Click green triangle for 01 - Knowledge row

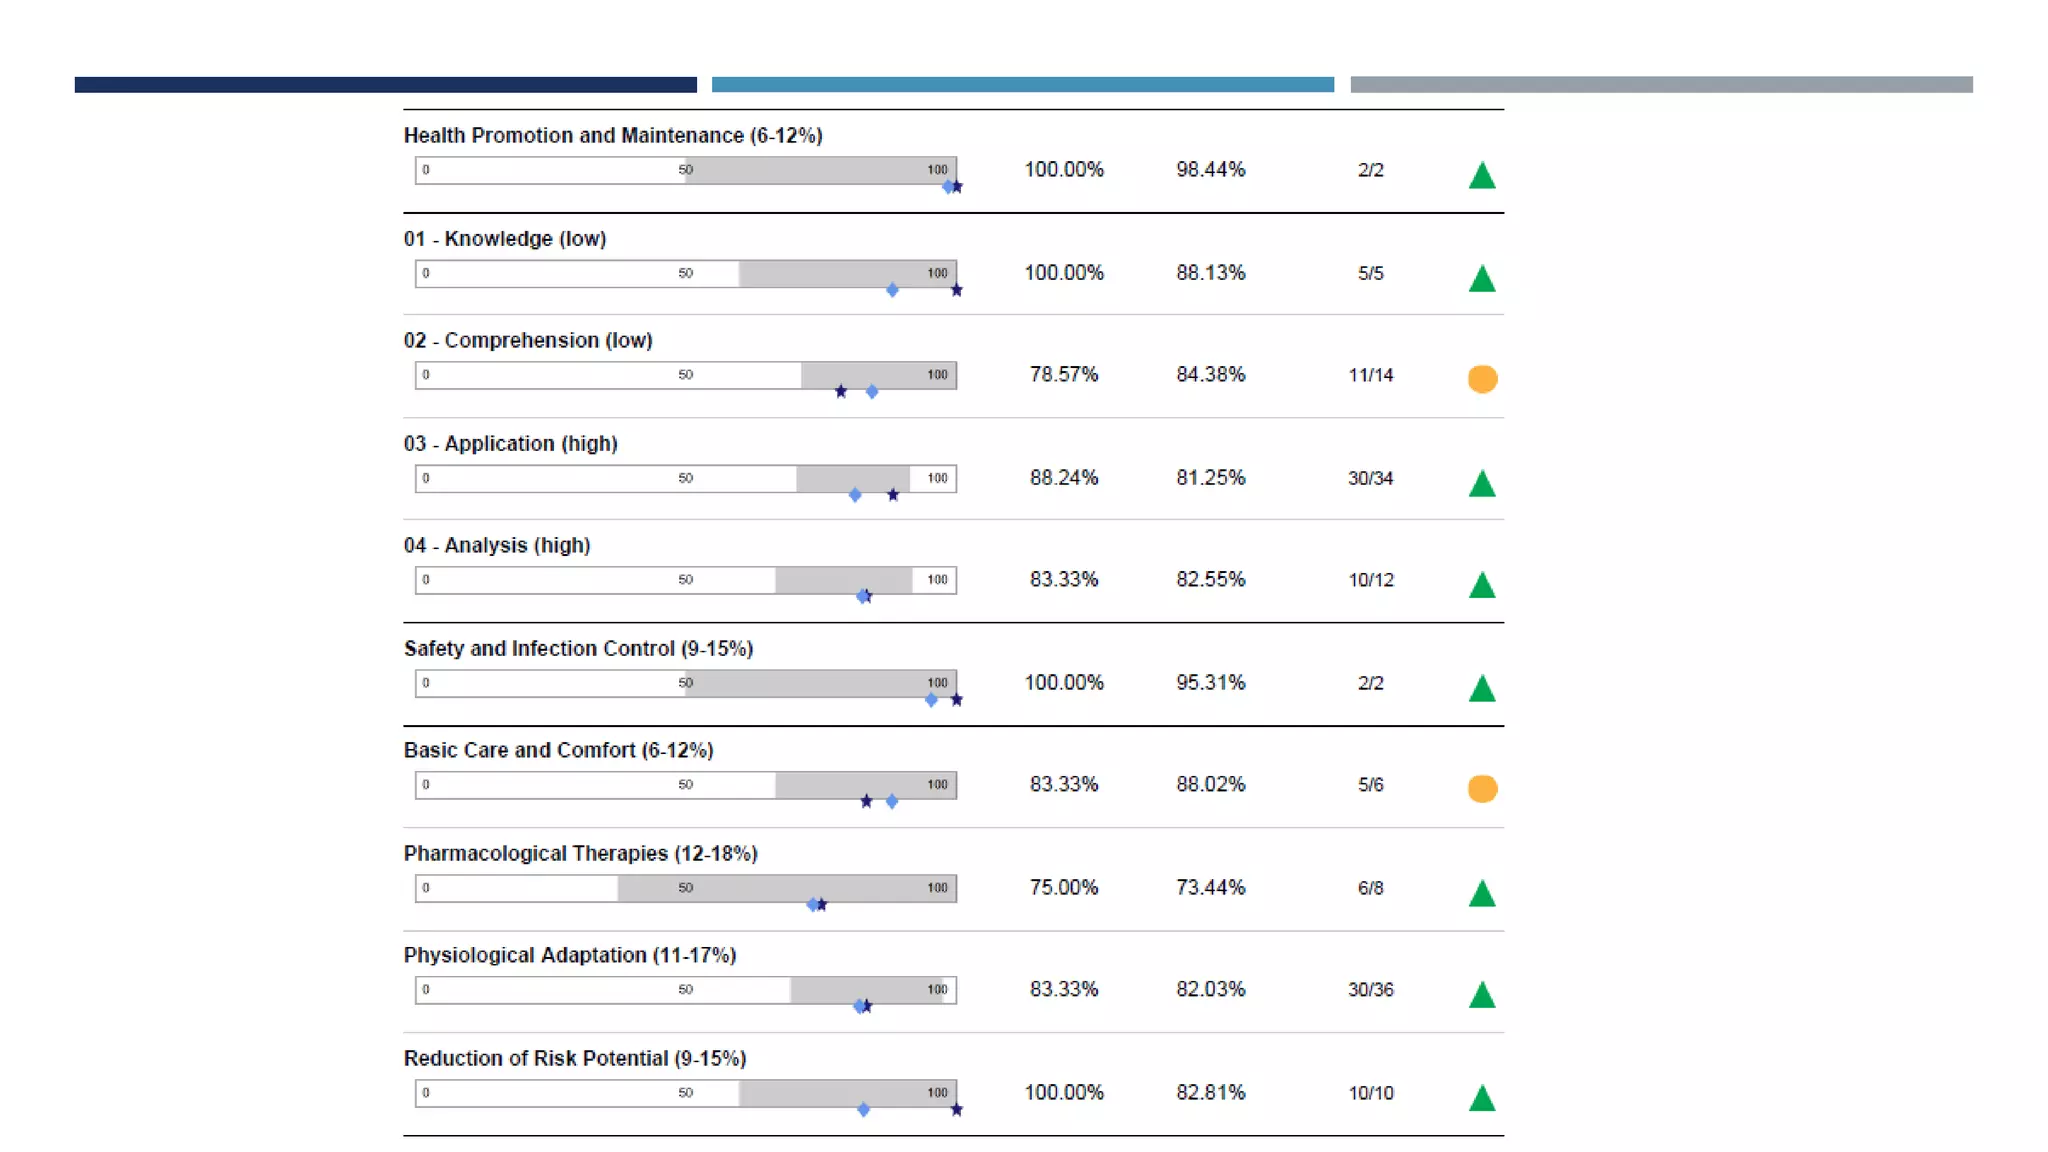[x=1482, y=280]
